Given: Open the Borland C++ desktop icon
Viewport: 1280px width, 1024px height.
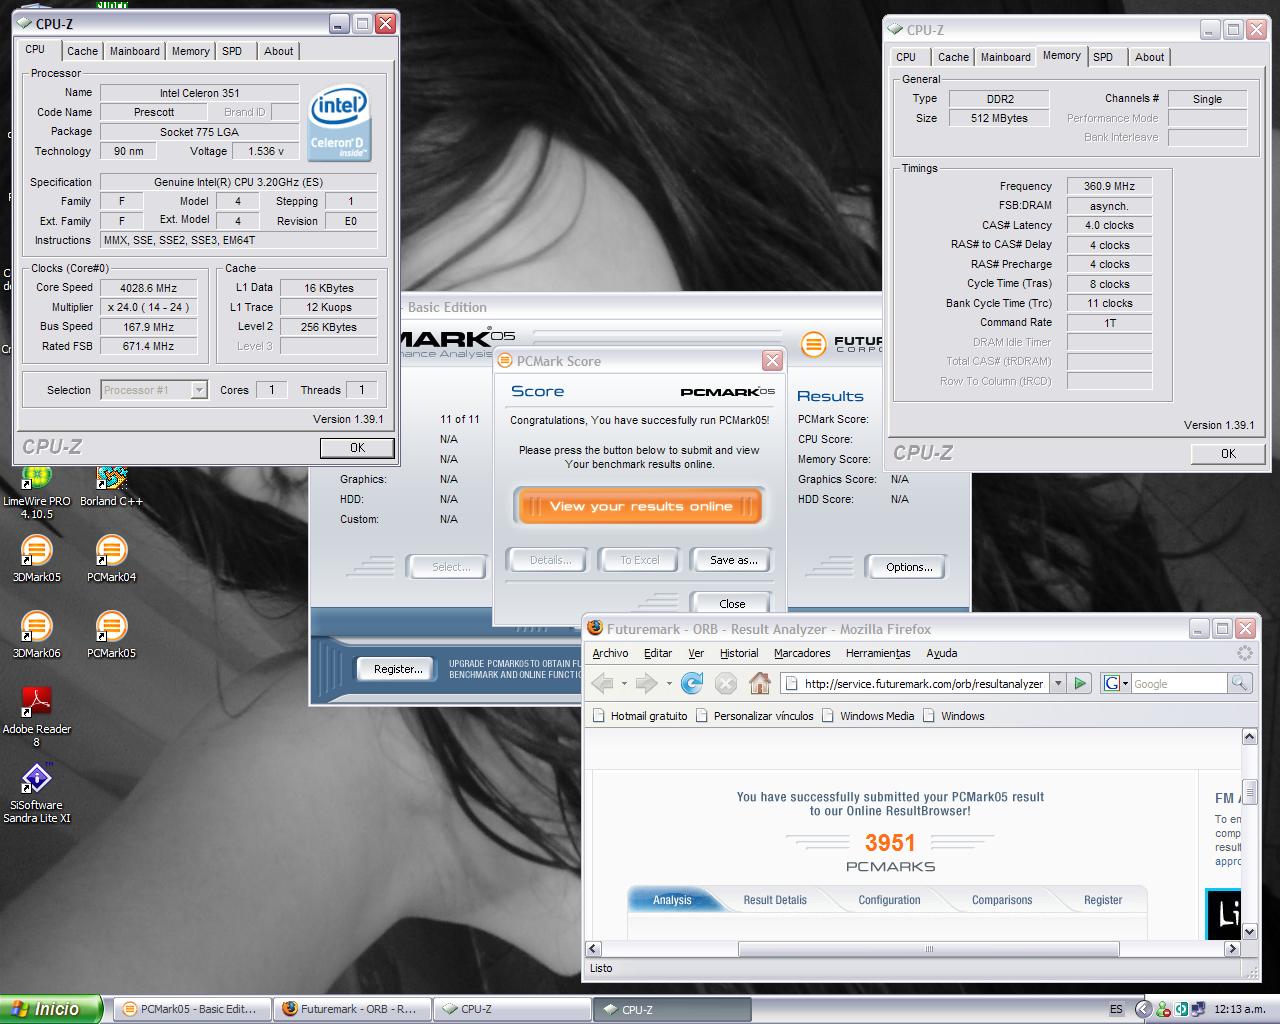Looking at the screenshot, I should (x=111, y=486).
